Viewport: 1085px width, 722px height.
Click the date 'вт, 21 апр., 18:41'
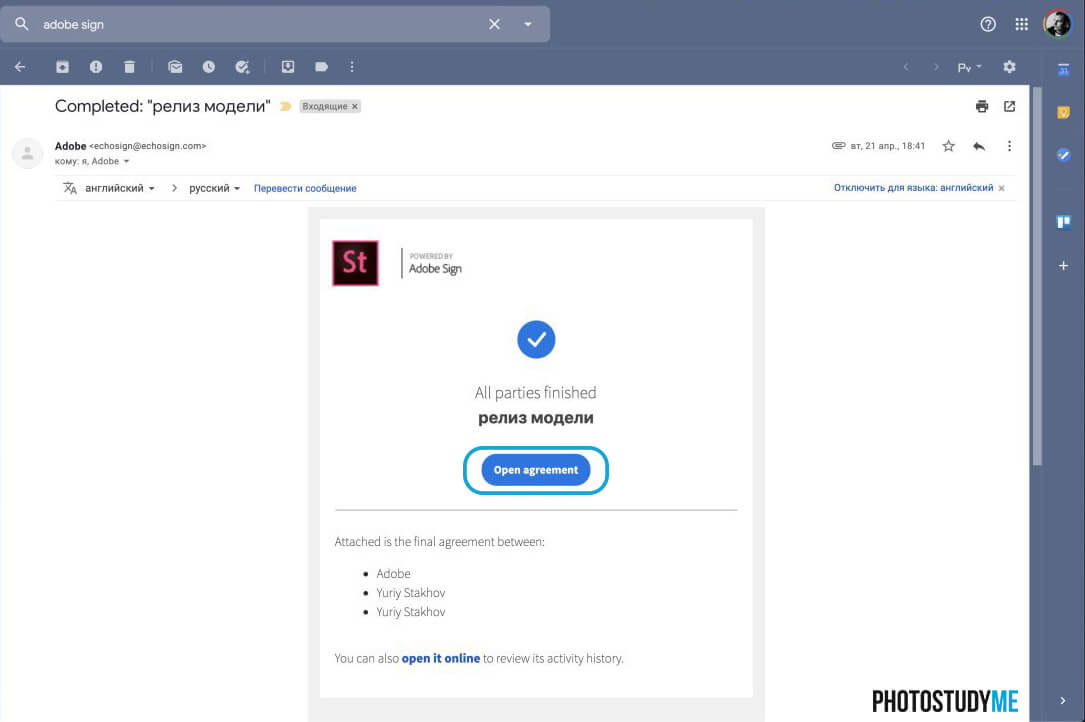(x=888, y=146)
